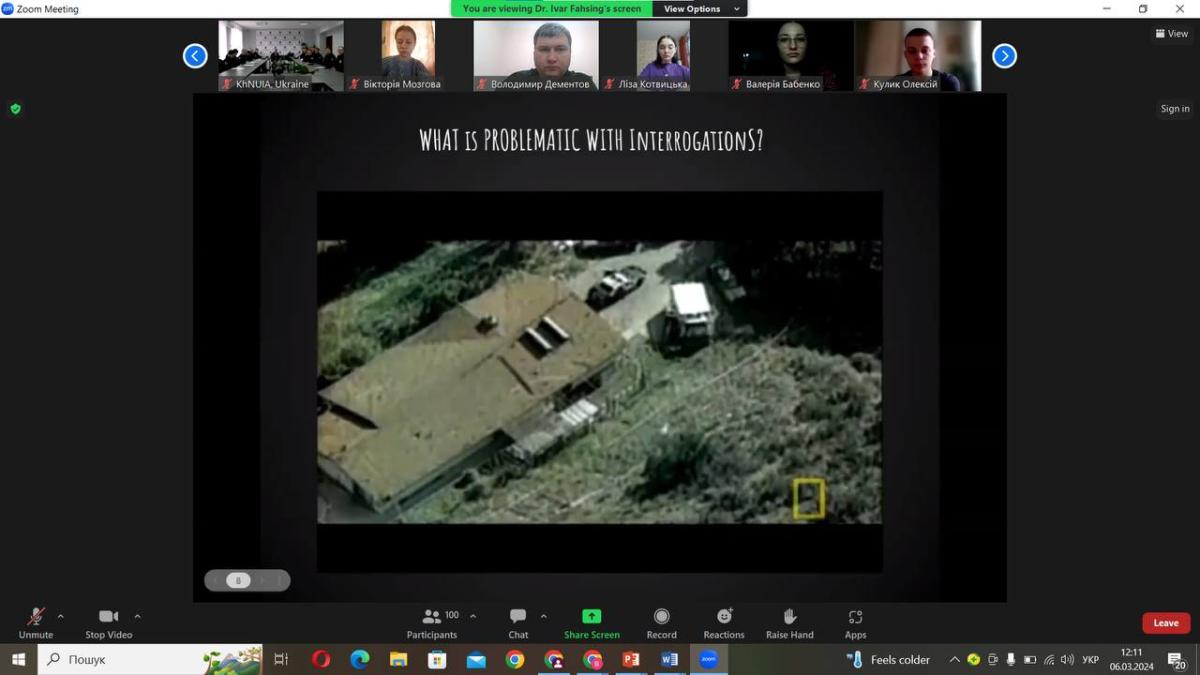Open the Chat panel
Image resolution: width=1200 pixels, height=675 pixels.
[518, 617]
